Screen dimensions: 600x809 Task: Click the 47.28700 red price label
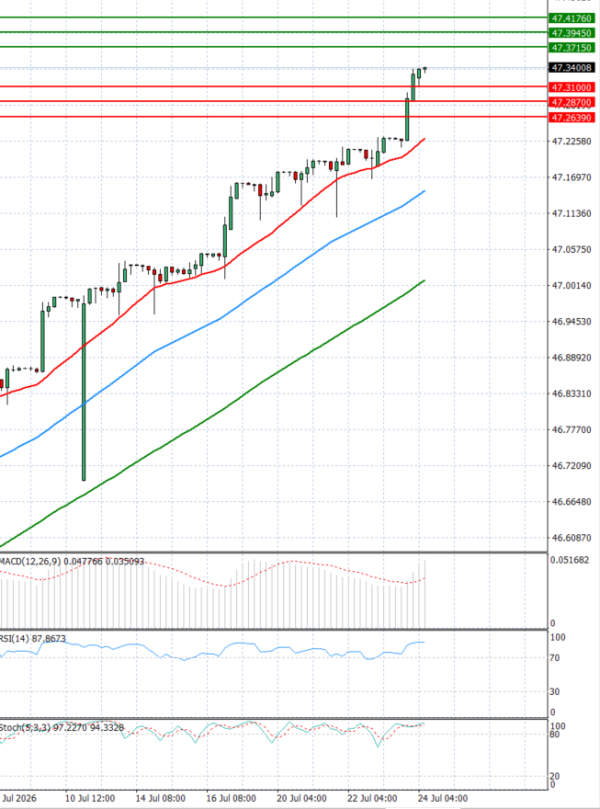pos(571,103)
